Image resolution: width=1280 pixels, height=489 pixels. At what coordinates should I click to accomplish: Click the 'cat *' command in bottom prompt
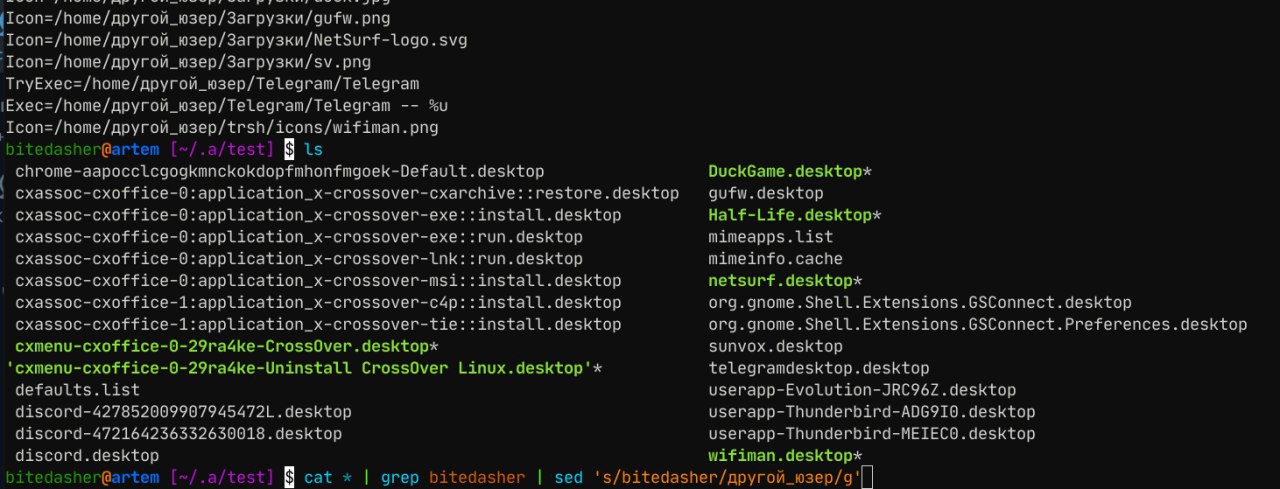328,478
